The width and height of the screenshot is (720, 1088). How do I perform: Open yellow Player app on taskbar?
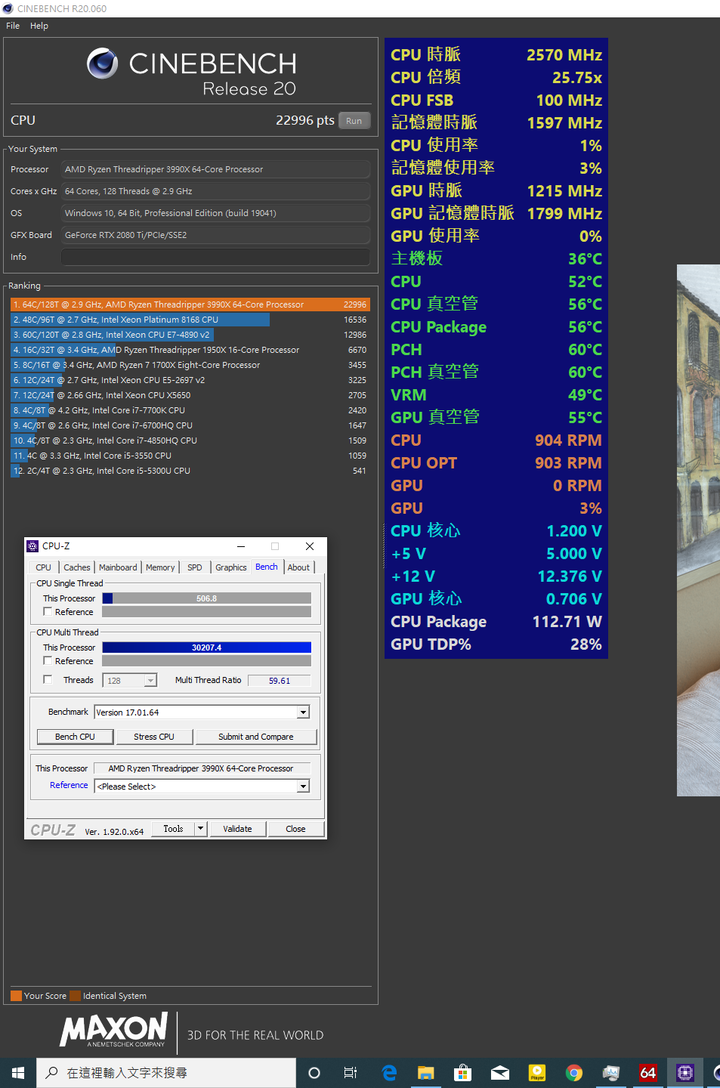[537, 1073]
